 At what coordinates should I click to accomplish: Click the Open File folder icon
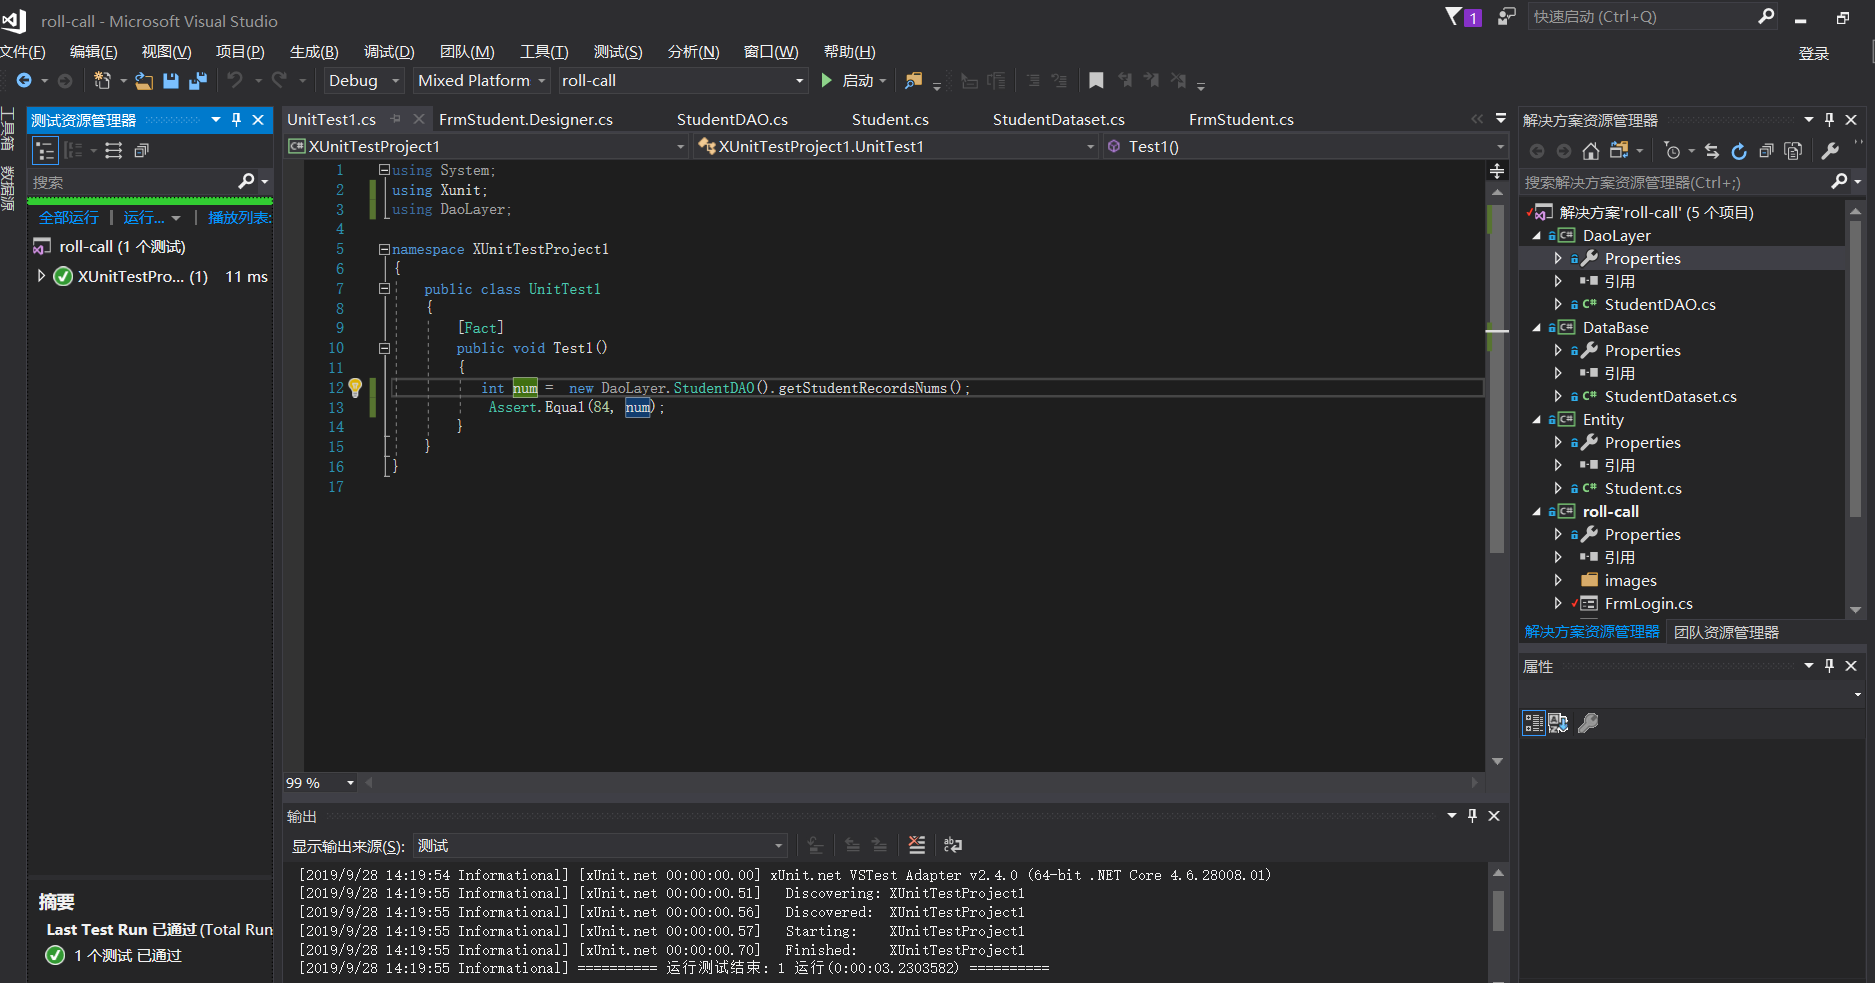pos(144,81)
